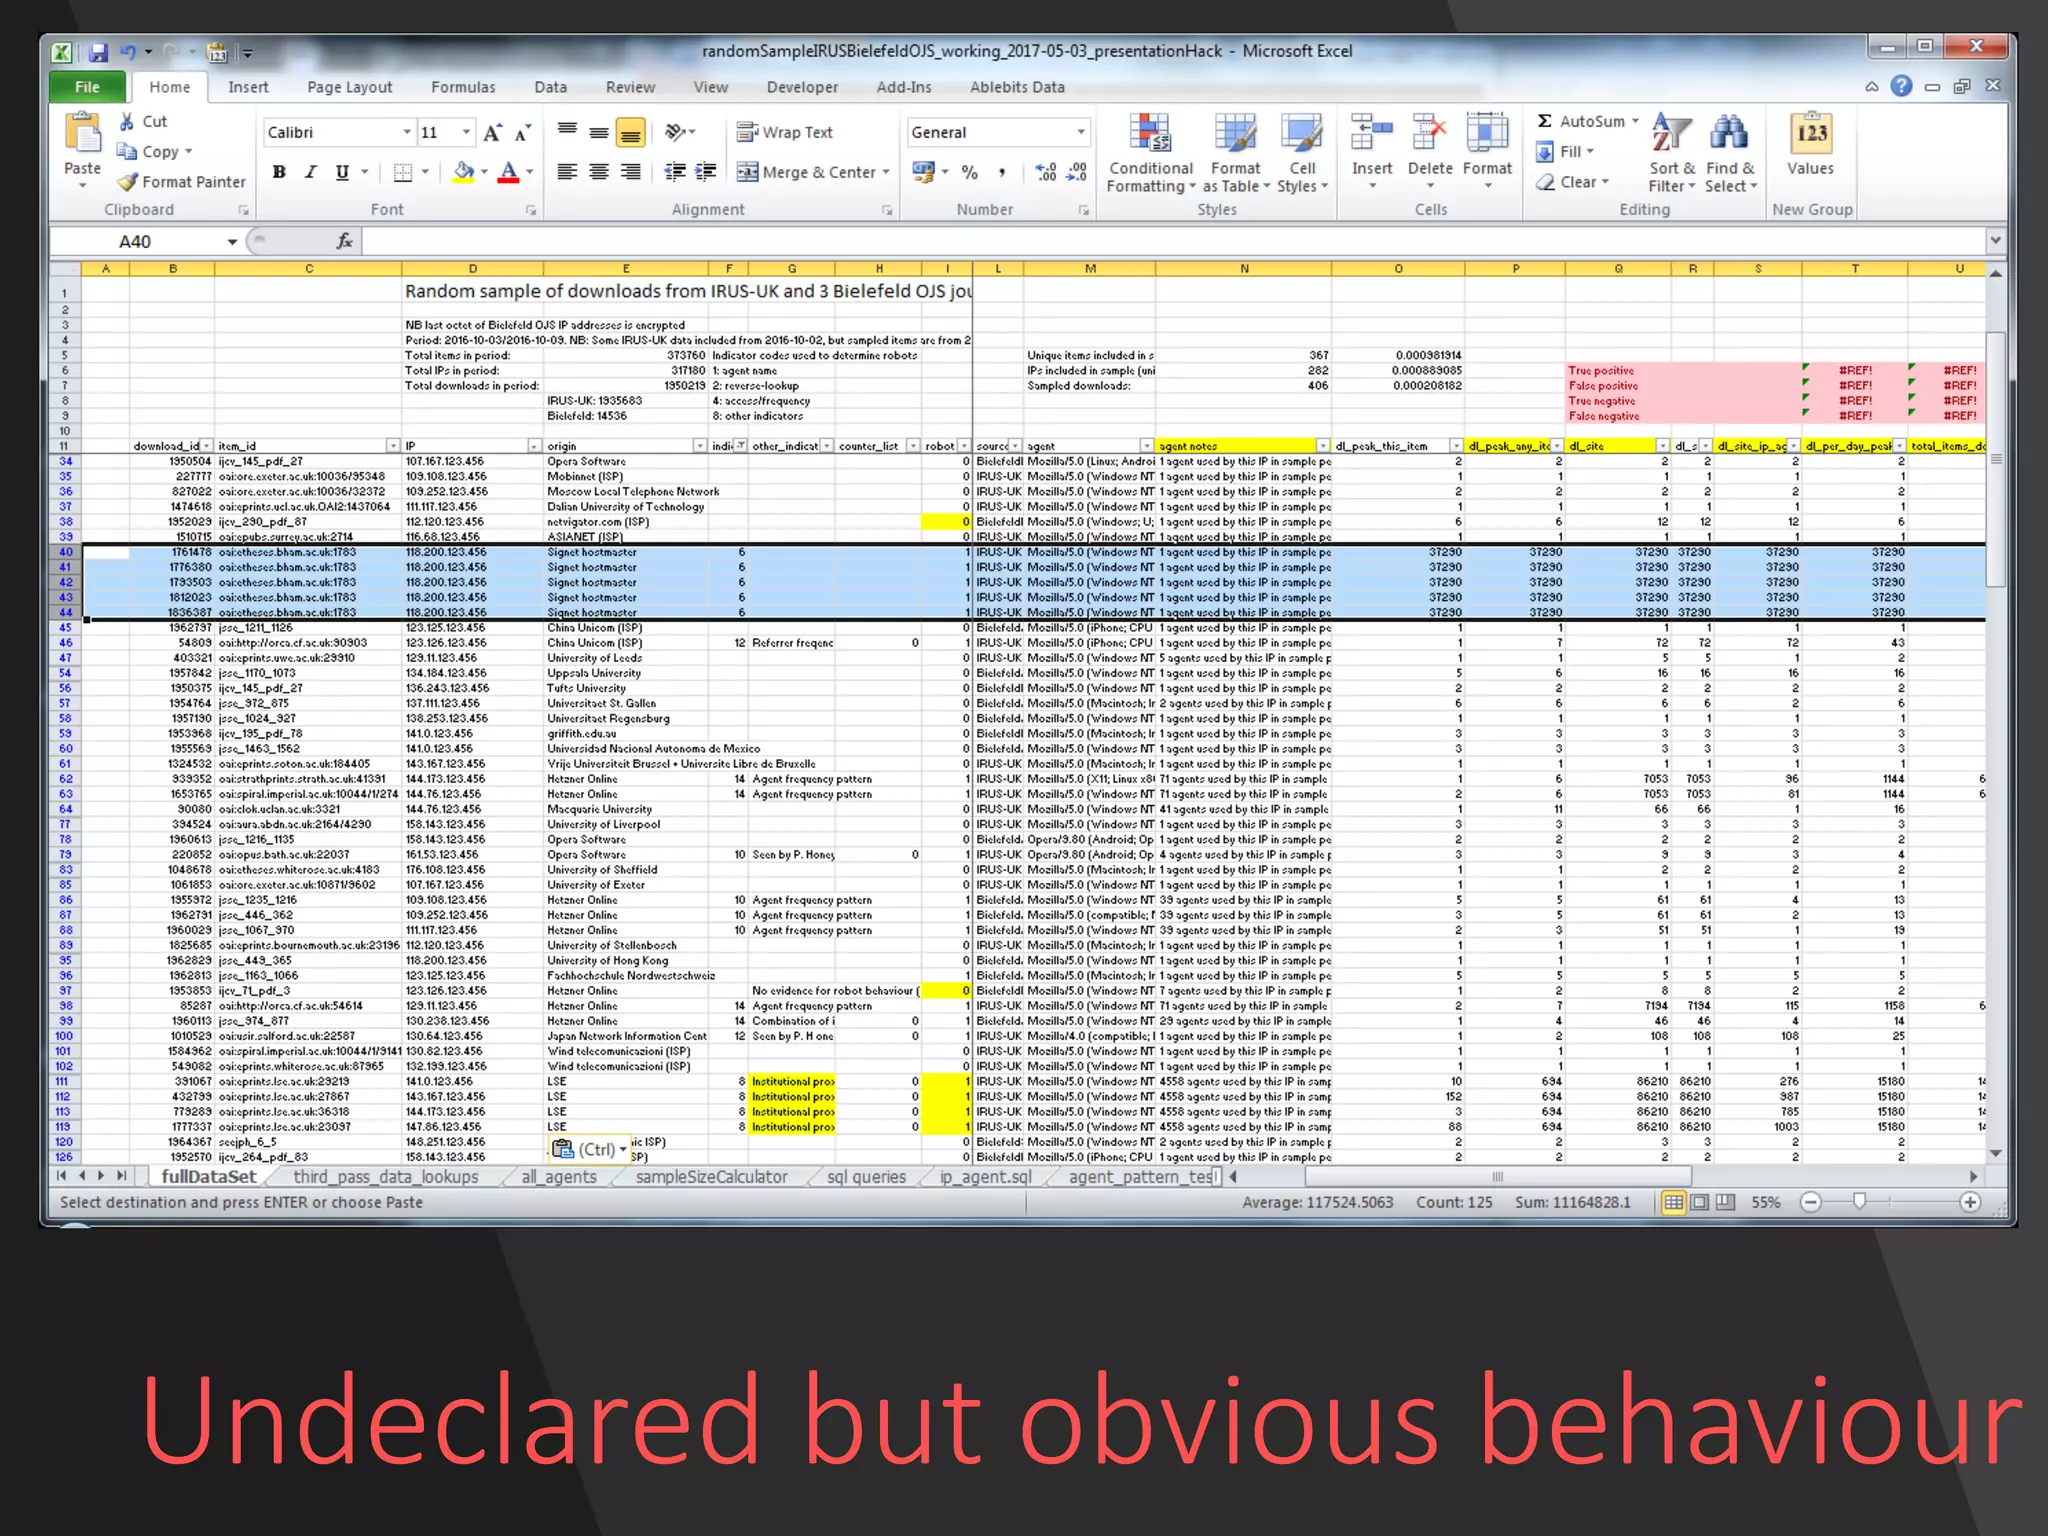Open Find & Select binoculars menu
Image resolution: width=2048 pixels, height=1536 pixels.
click(x=1730, y=153)
